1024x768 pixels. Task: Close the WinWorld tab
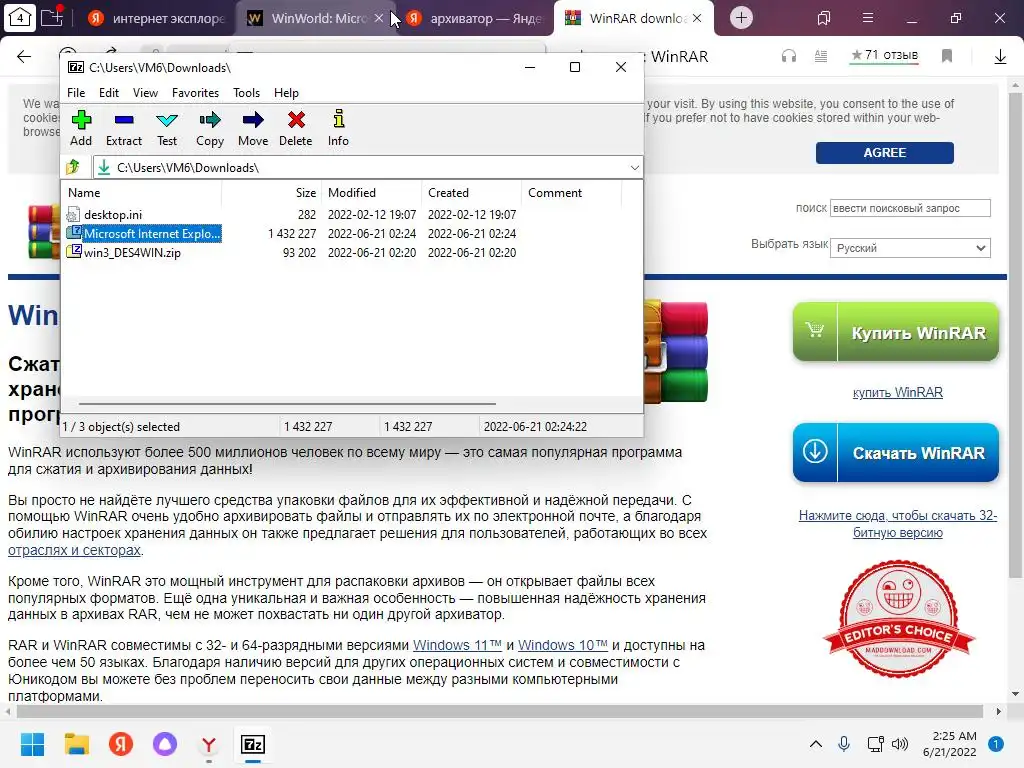[x=379, y=18]
